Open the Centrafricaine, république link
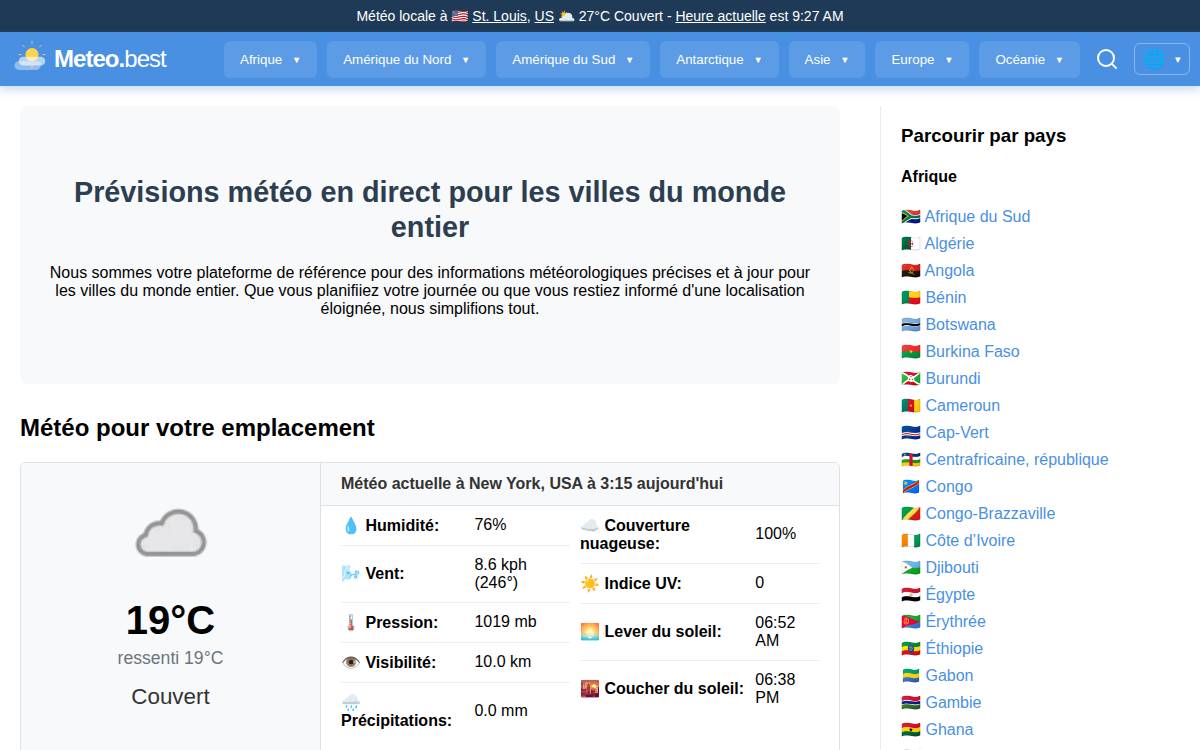 point(1017,459)
